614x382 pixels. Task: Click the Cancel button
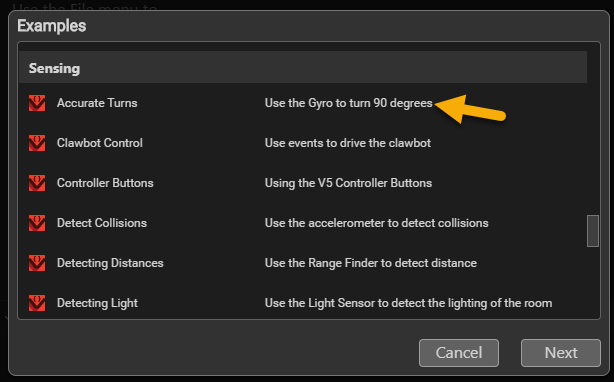point(459,353)
